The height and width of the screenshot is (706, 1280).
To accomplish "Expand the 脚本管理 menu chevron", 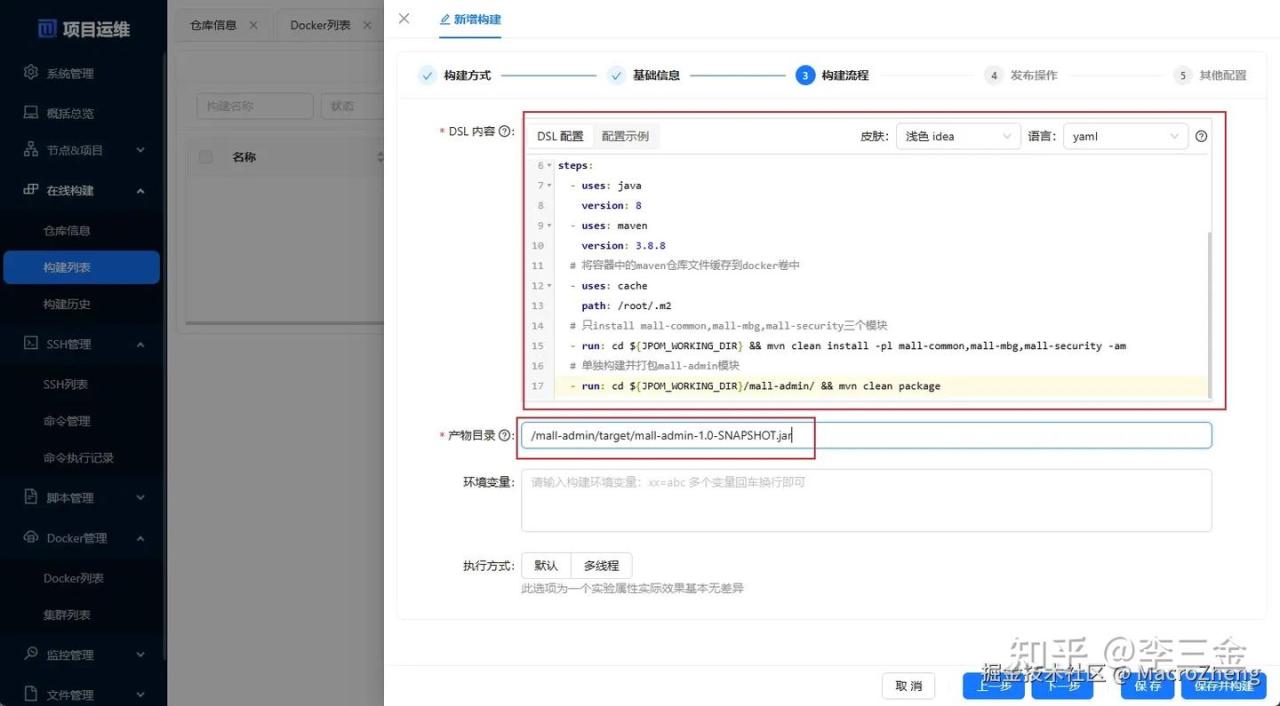I will tap(140, 497).
